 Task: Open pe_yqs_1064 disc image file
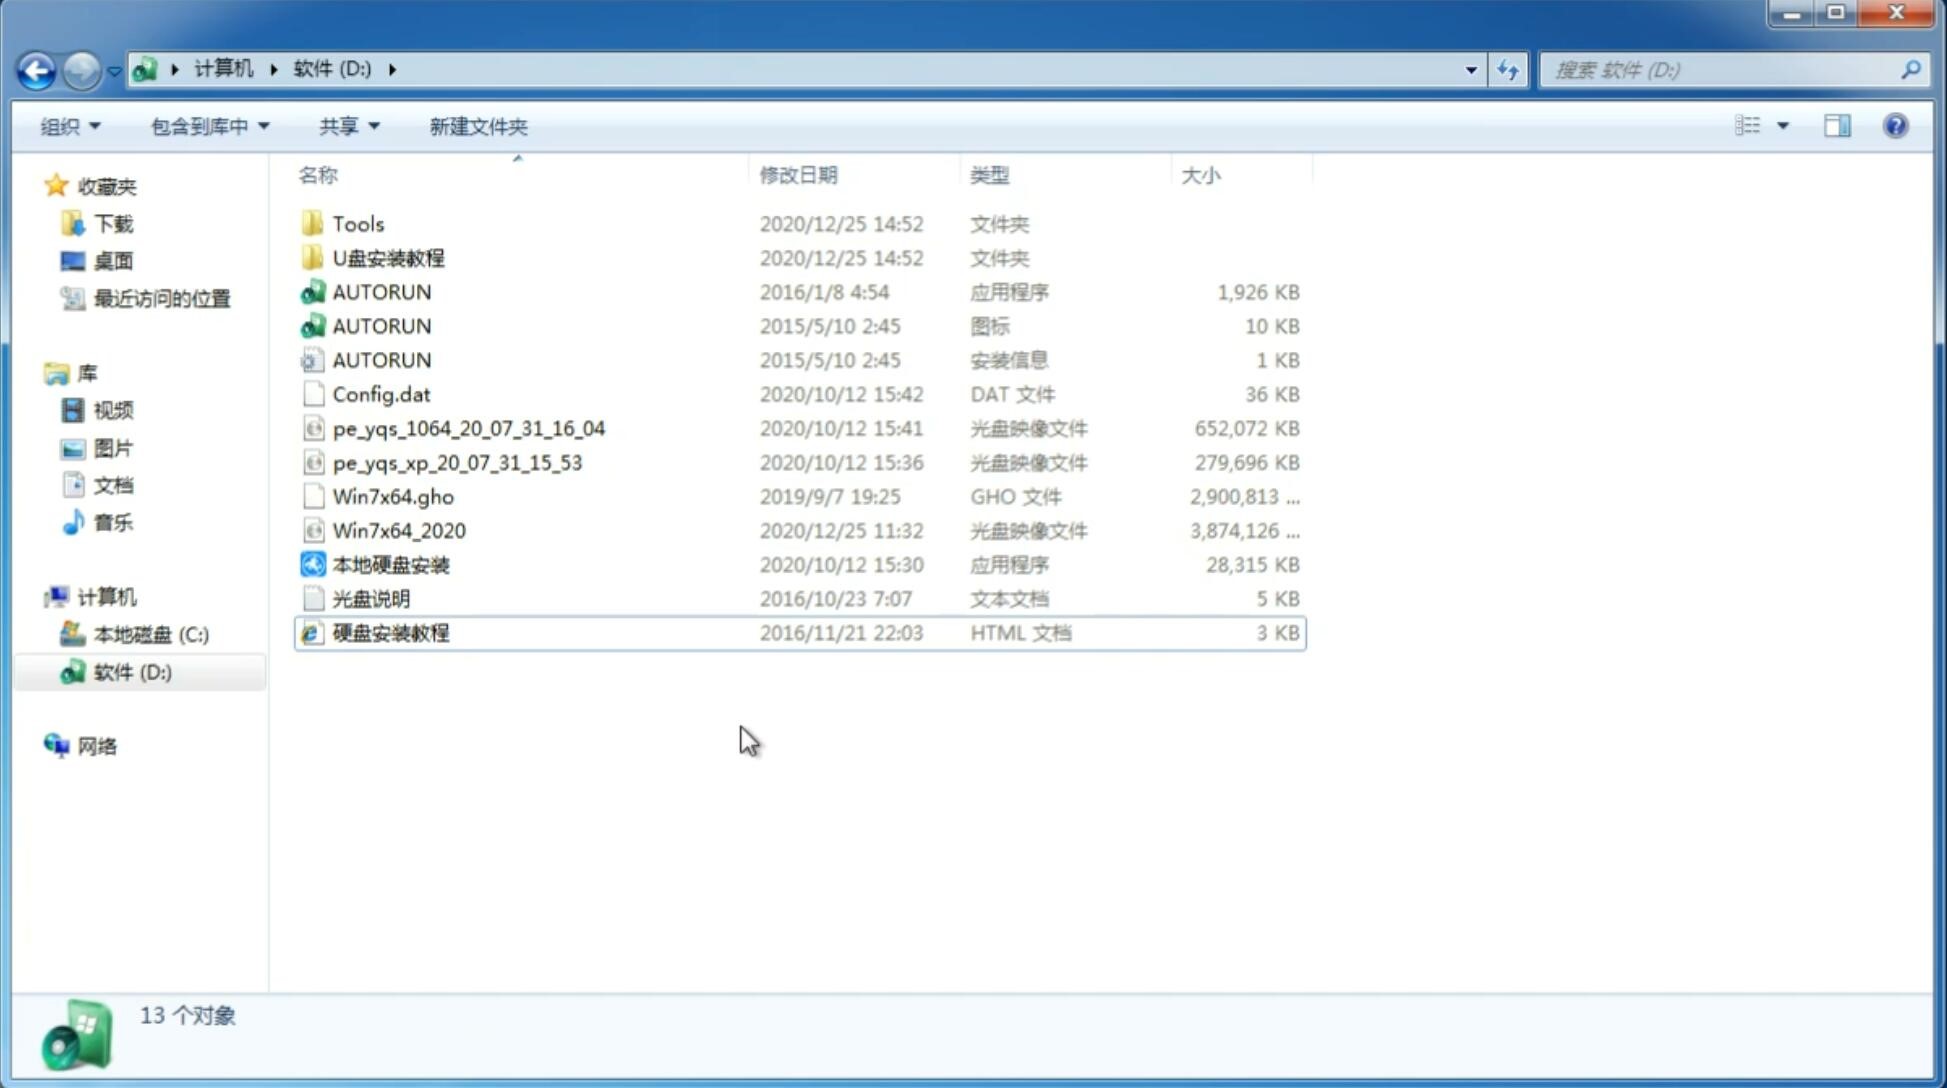pyautogui.click(x=468, y=428)
